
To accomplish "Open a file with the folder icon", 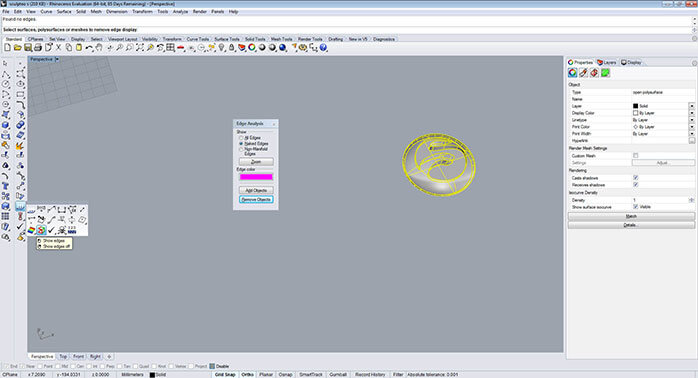I will 17,48.
